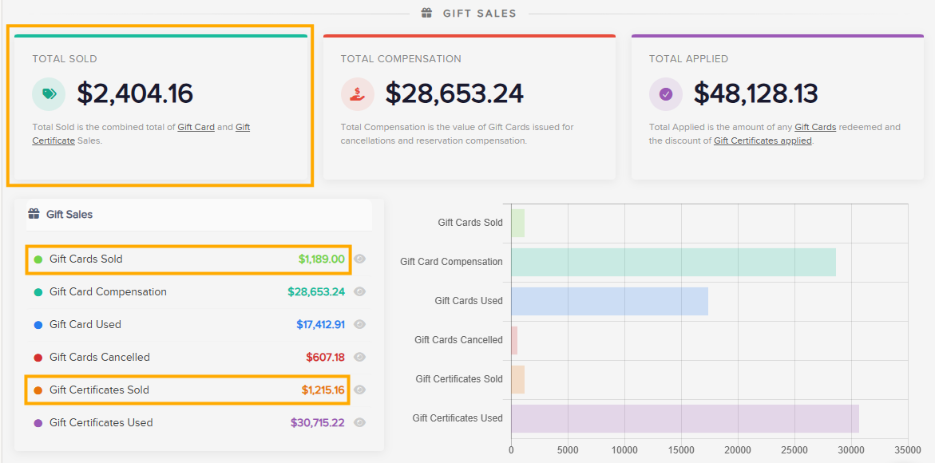The height and width of the screenshot is (463, 936).
Task: Click the Gift Cards Sold chart bar
Action: (x=518, y=223)
